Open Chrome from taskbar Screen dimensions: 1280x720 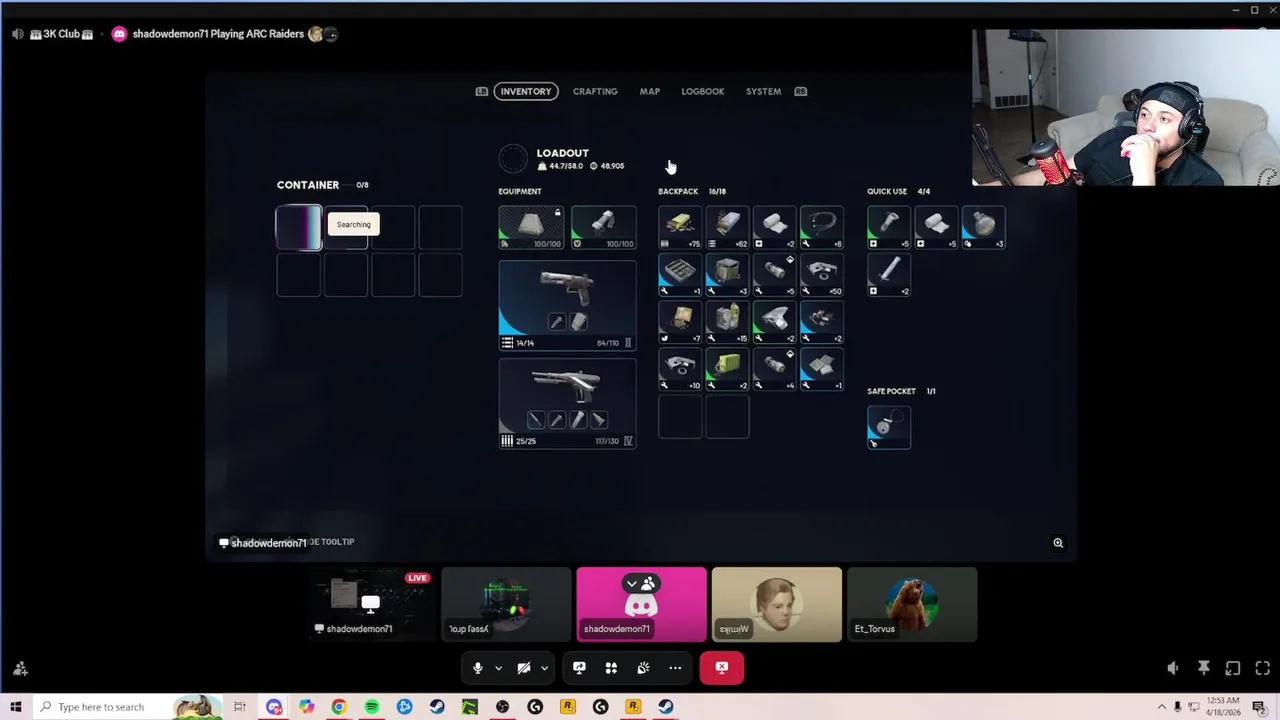coord(339,707)
